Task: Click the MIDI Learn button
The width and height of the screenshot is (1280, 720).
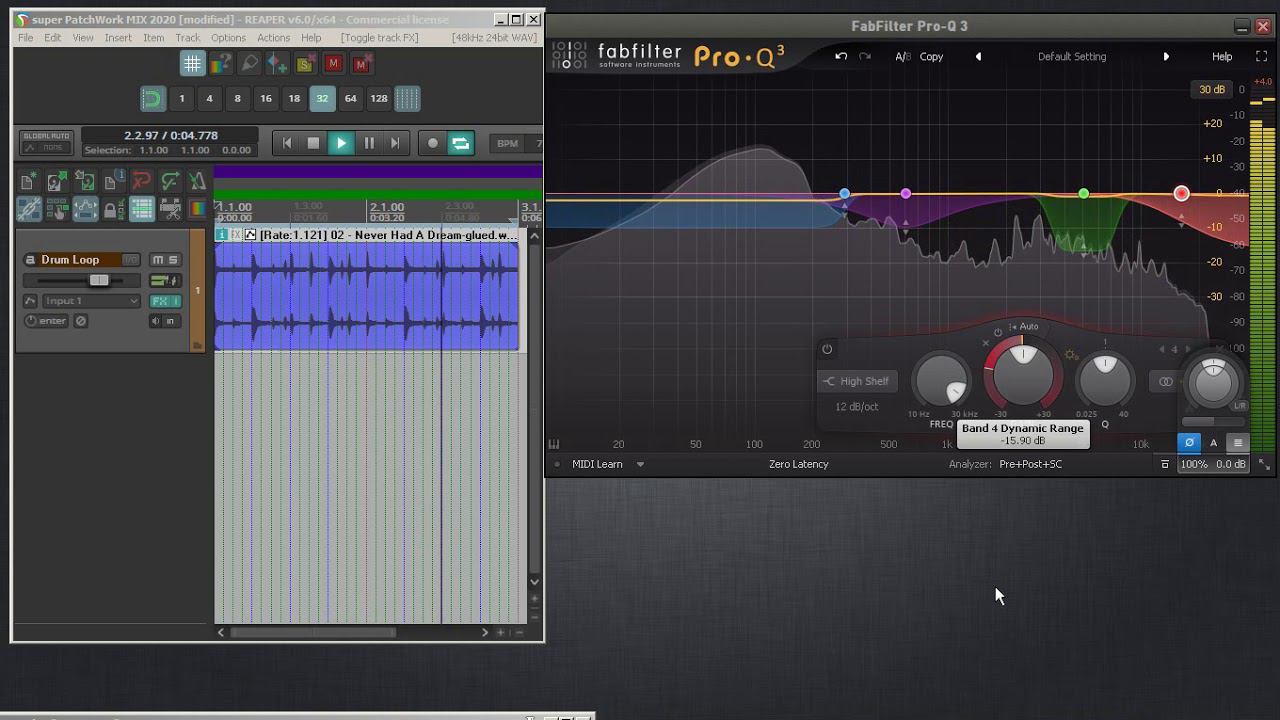Action: tap(597, 464)
